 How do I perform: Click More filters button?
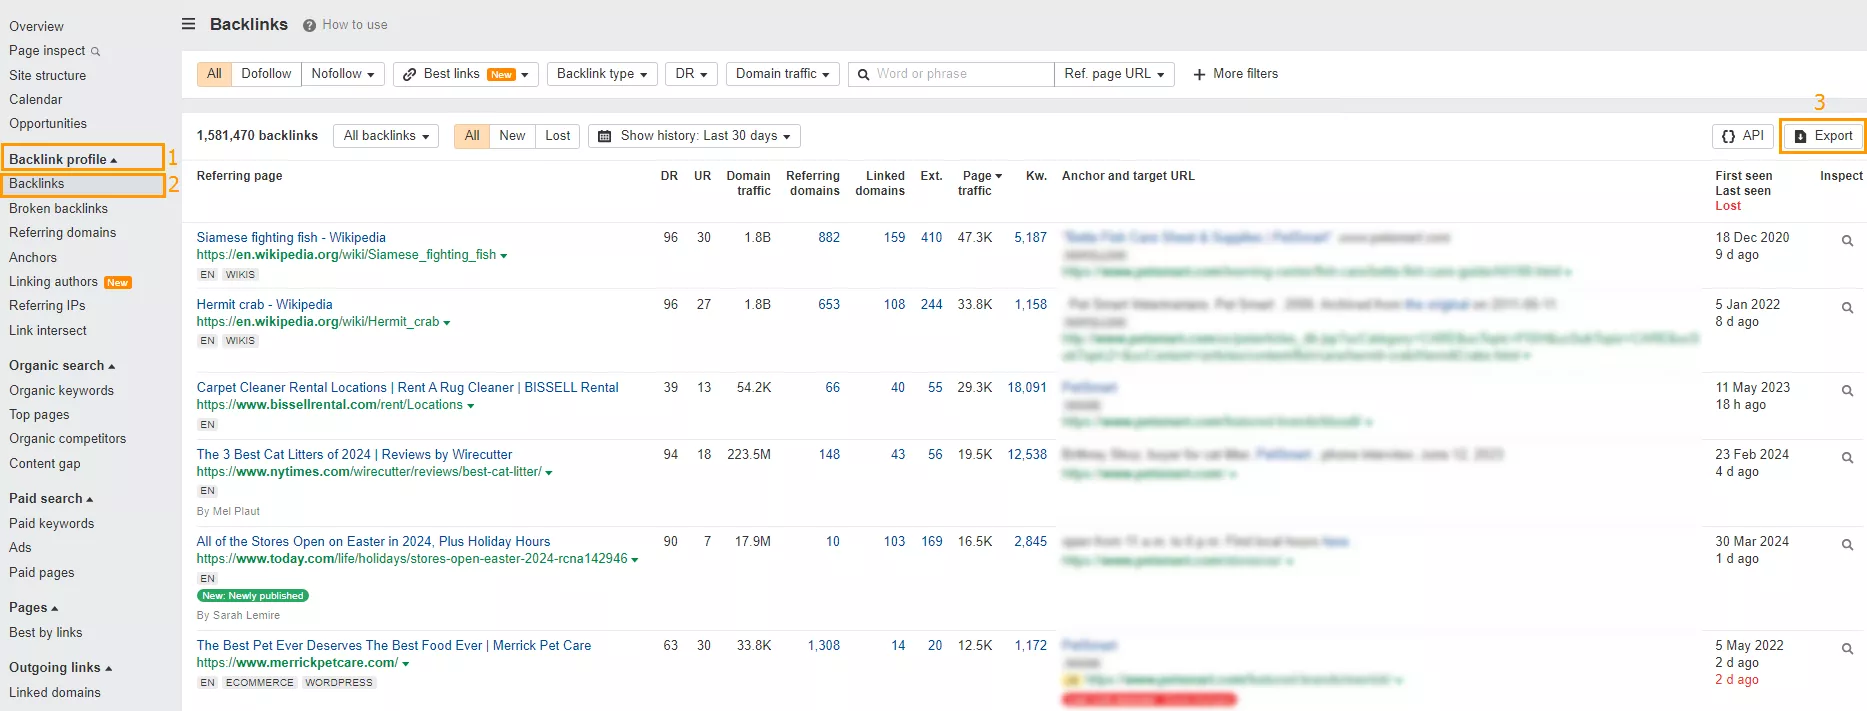[1236, 74]
